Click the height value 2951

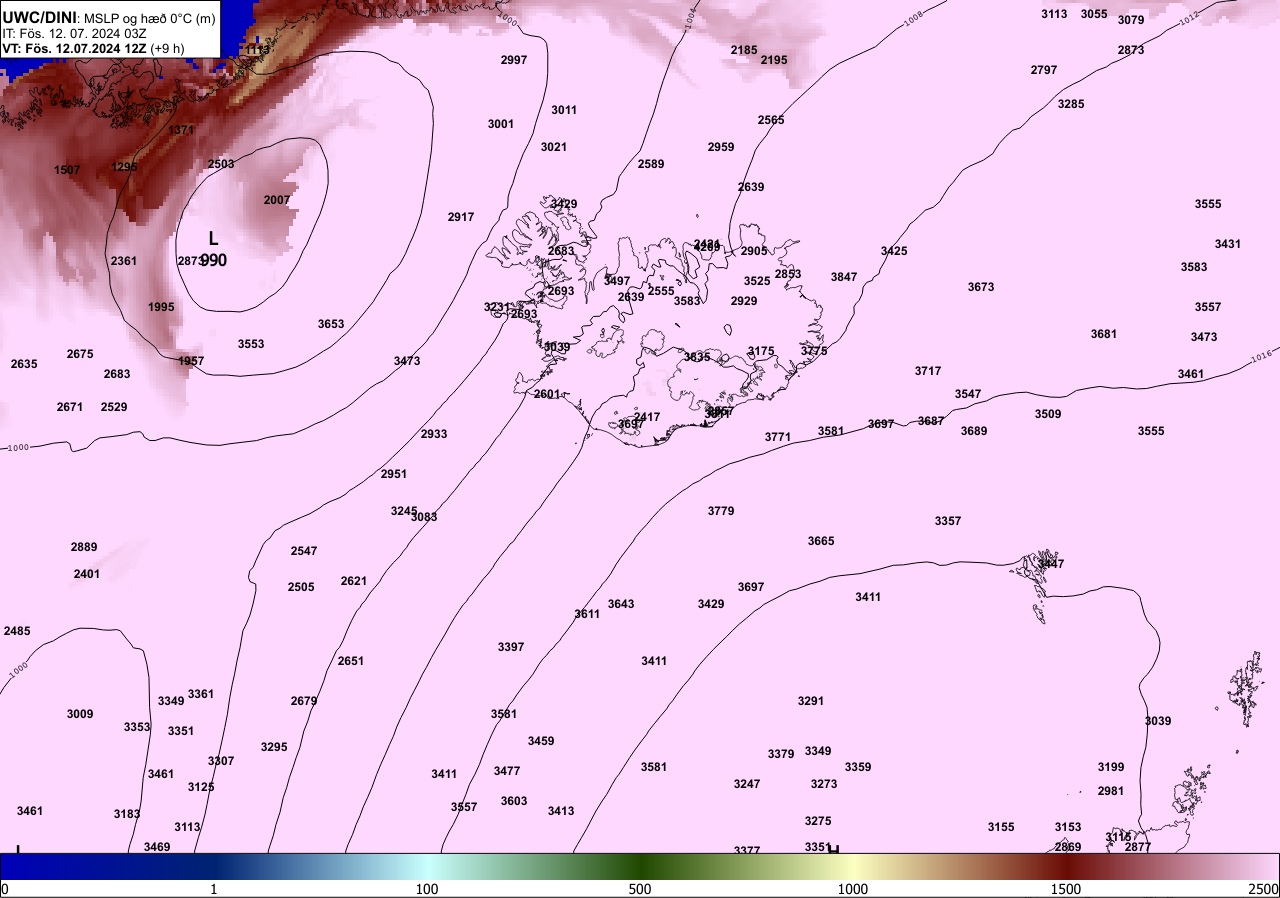click(x=394, y=474)
